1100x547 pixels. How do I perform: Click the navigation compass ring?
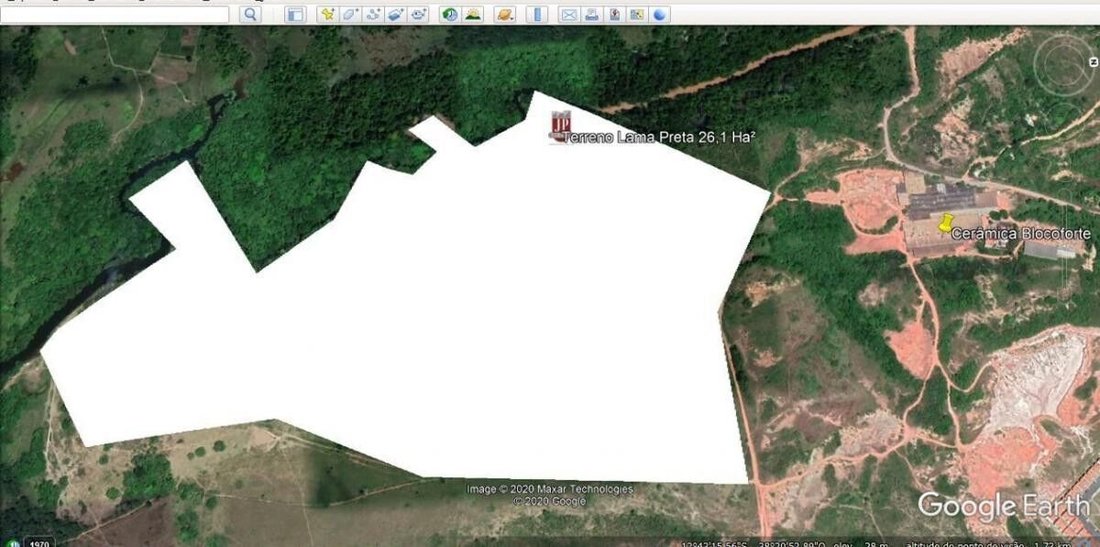(1066, 65)
